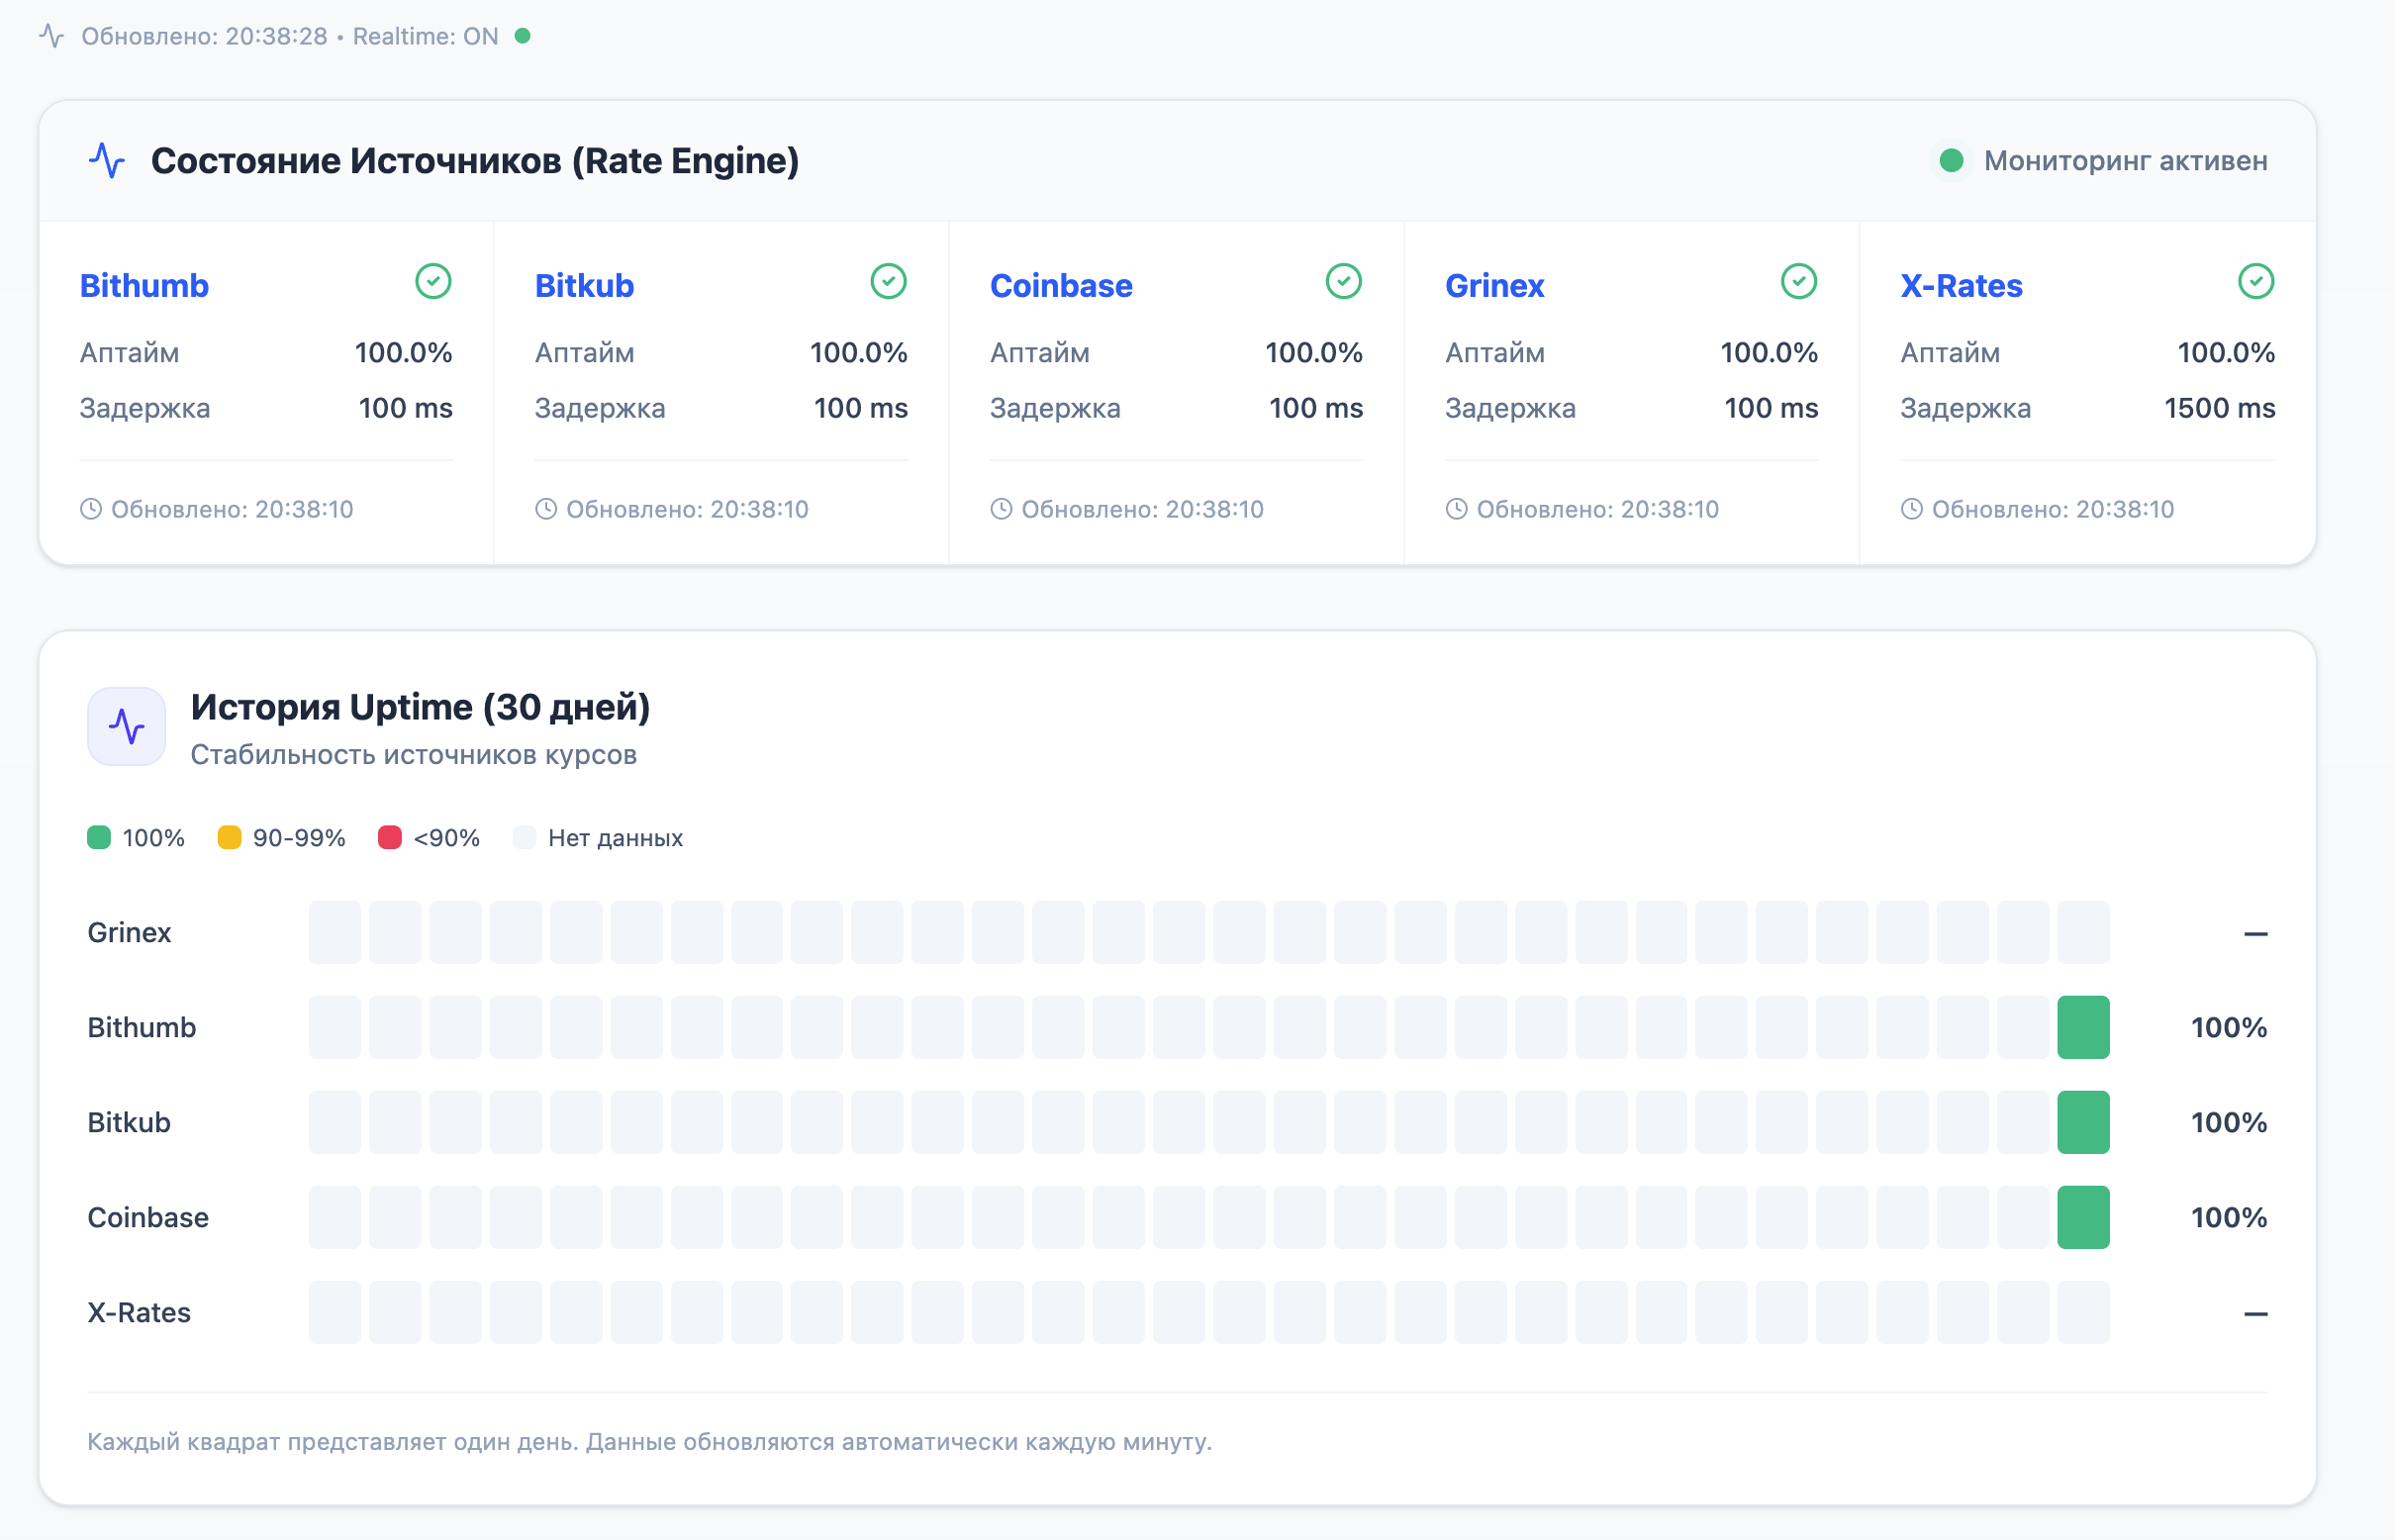Click the Bithumb uptime value 100.0%

(403, 352)
